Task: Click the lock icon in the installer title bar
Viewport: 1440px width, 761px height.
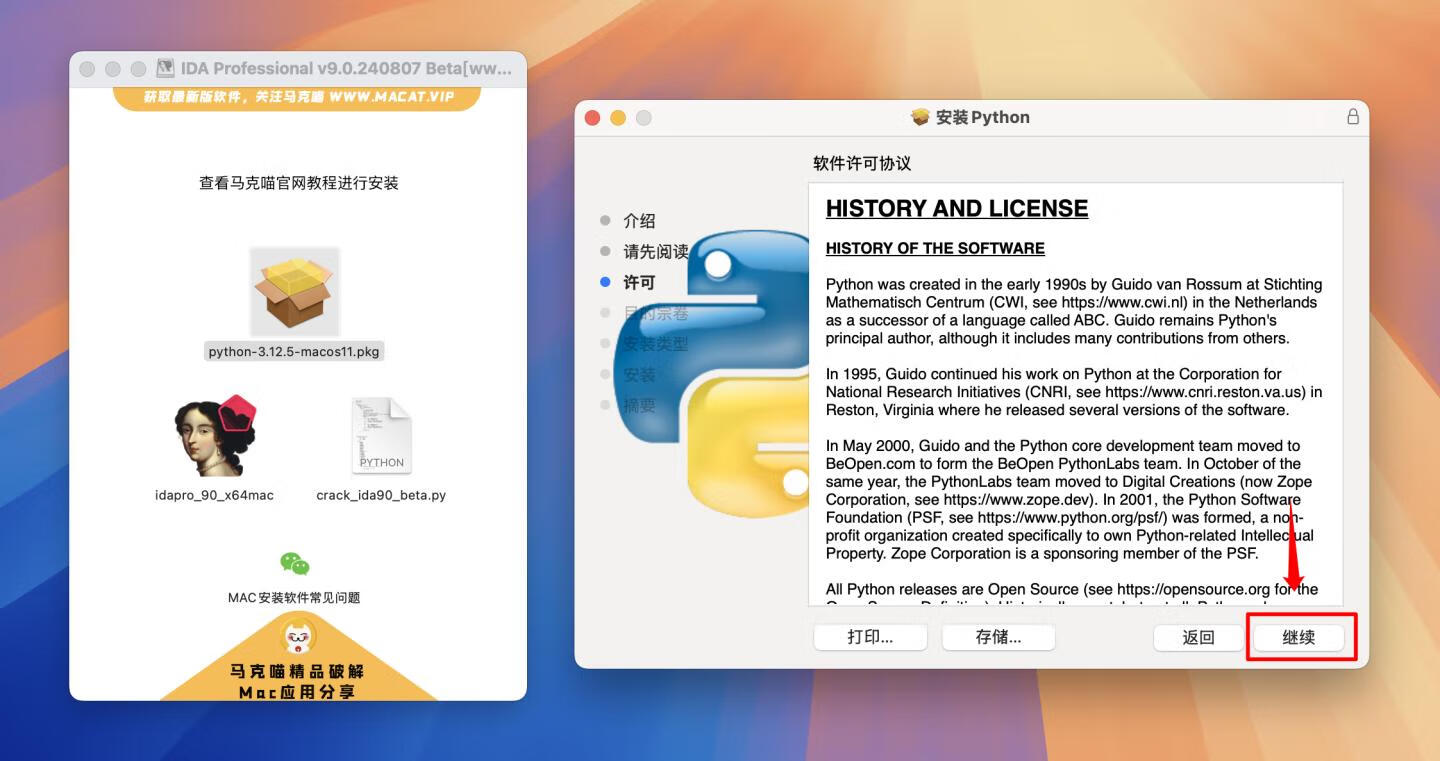Action: pos(1353,117)
